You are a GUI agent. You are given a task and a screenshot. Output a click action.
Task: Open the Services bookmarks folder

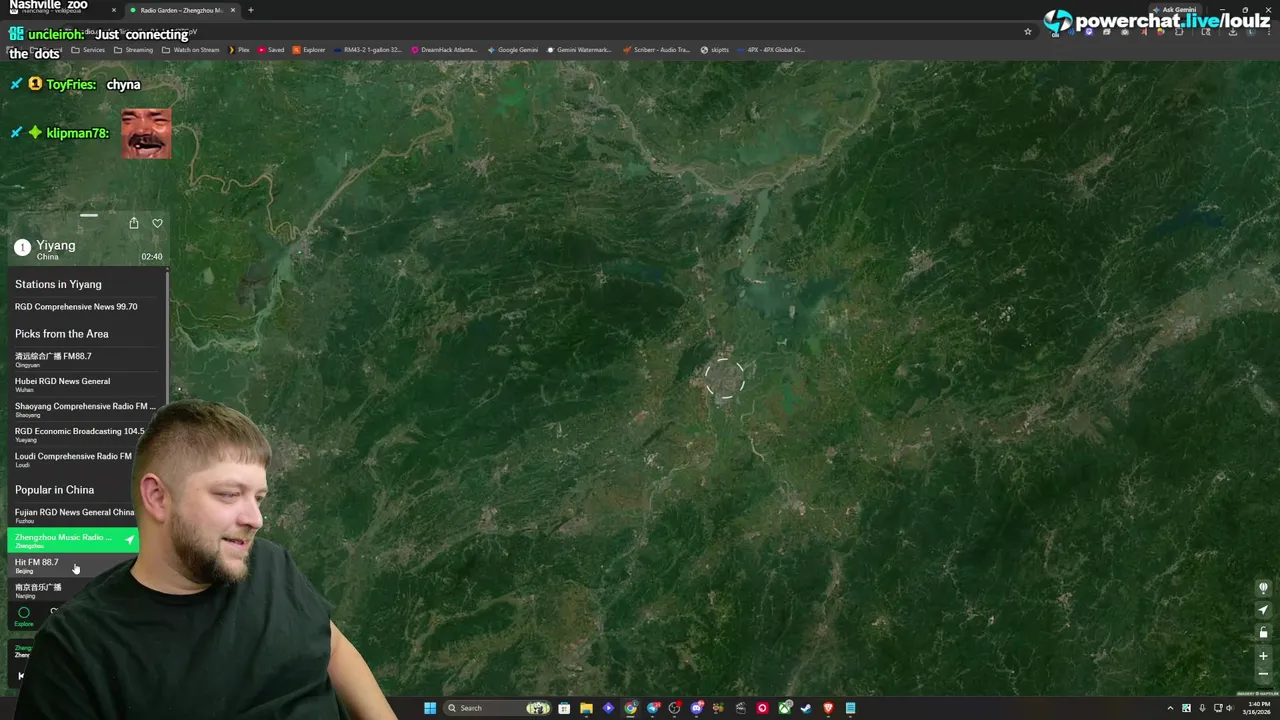pyautogui.click(x=88, y=50)
